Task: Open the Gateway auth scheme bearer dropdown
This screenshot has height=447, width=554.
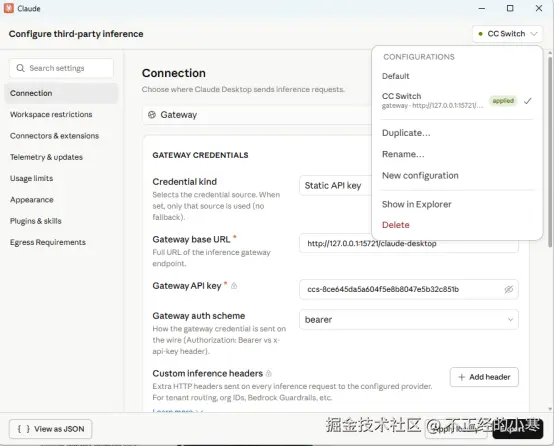Action: pos(409,320)
